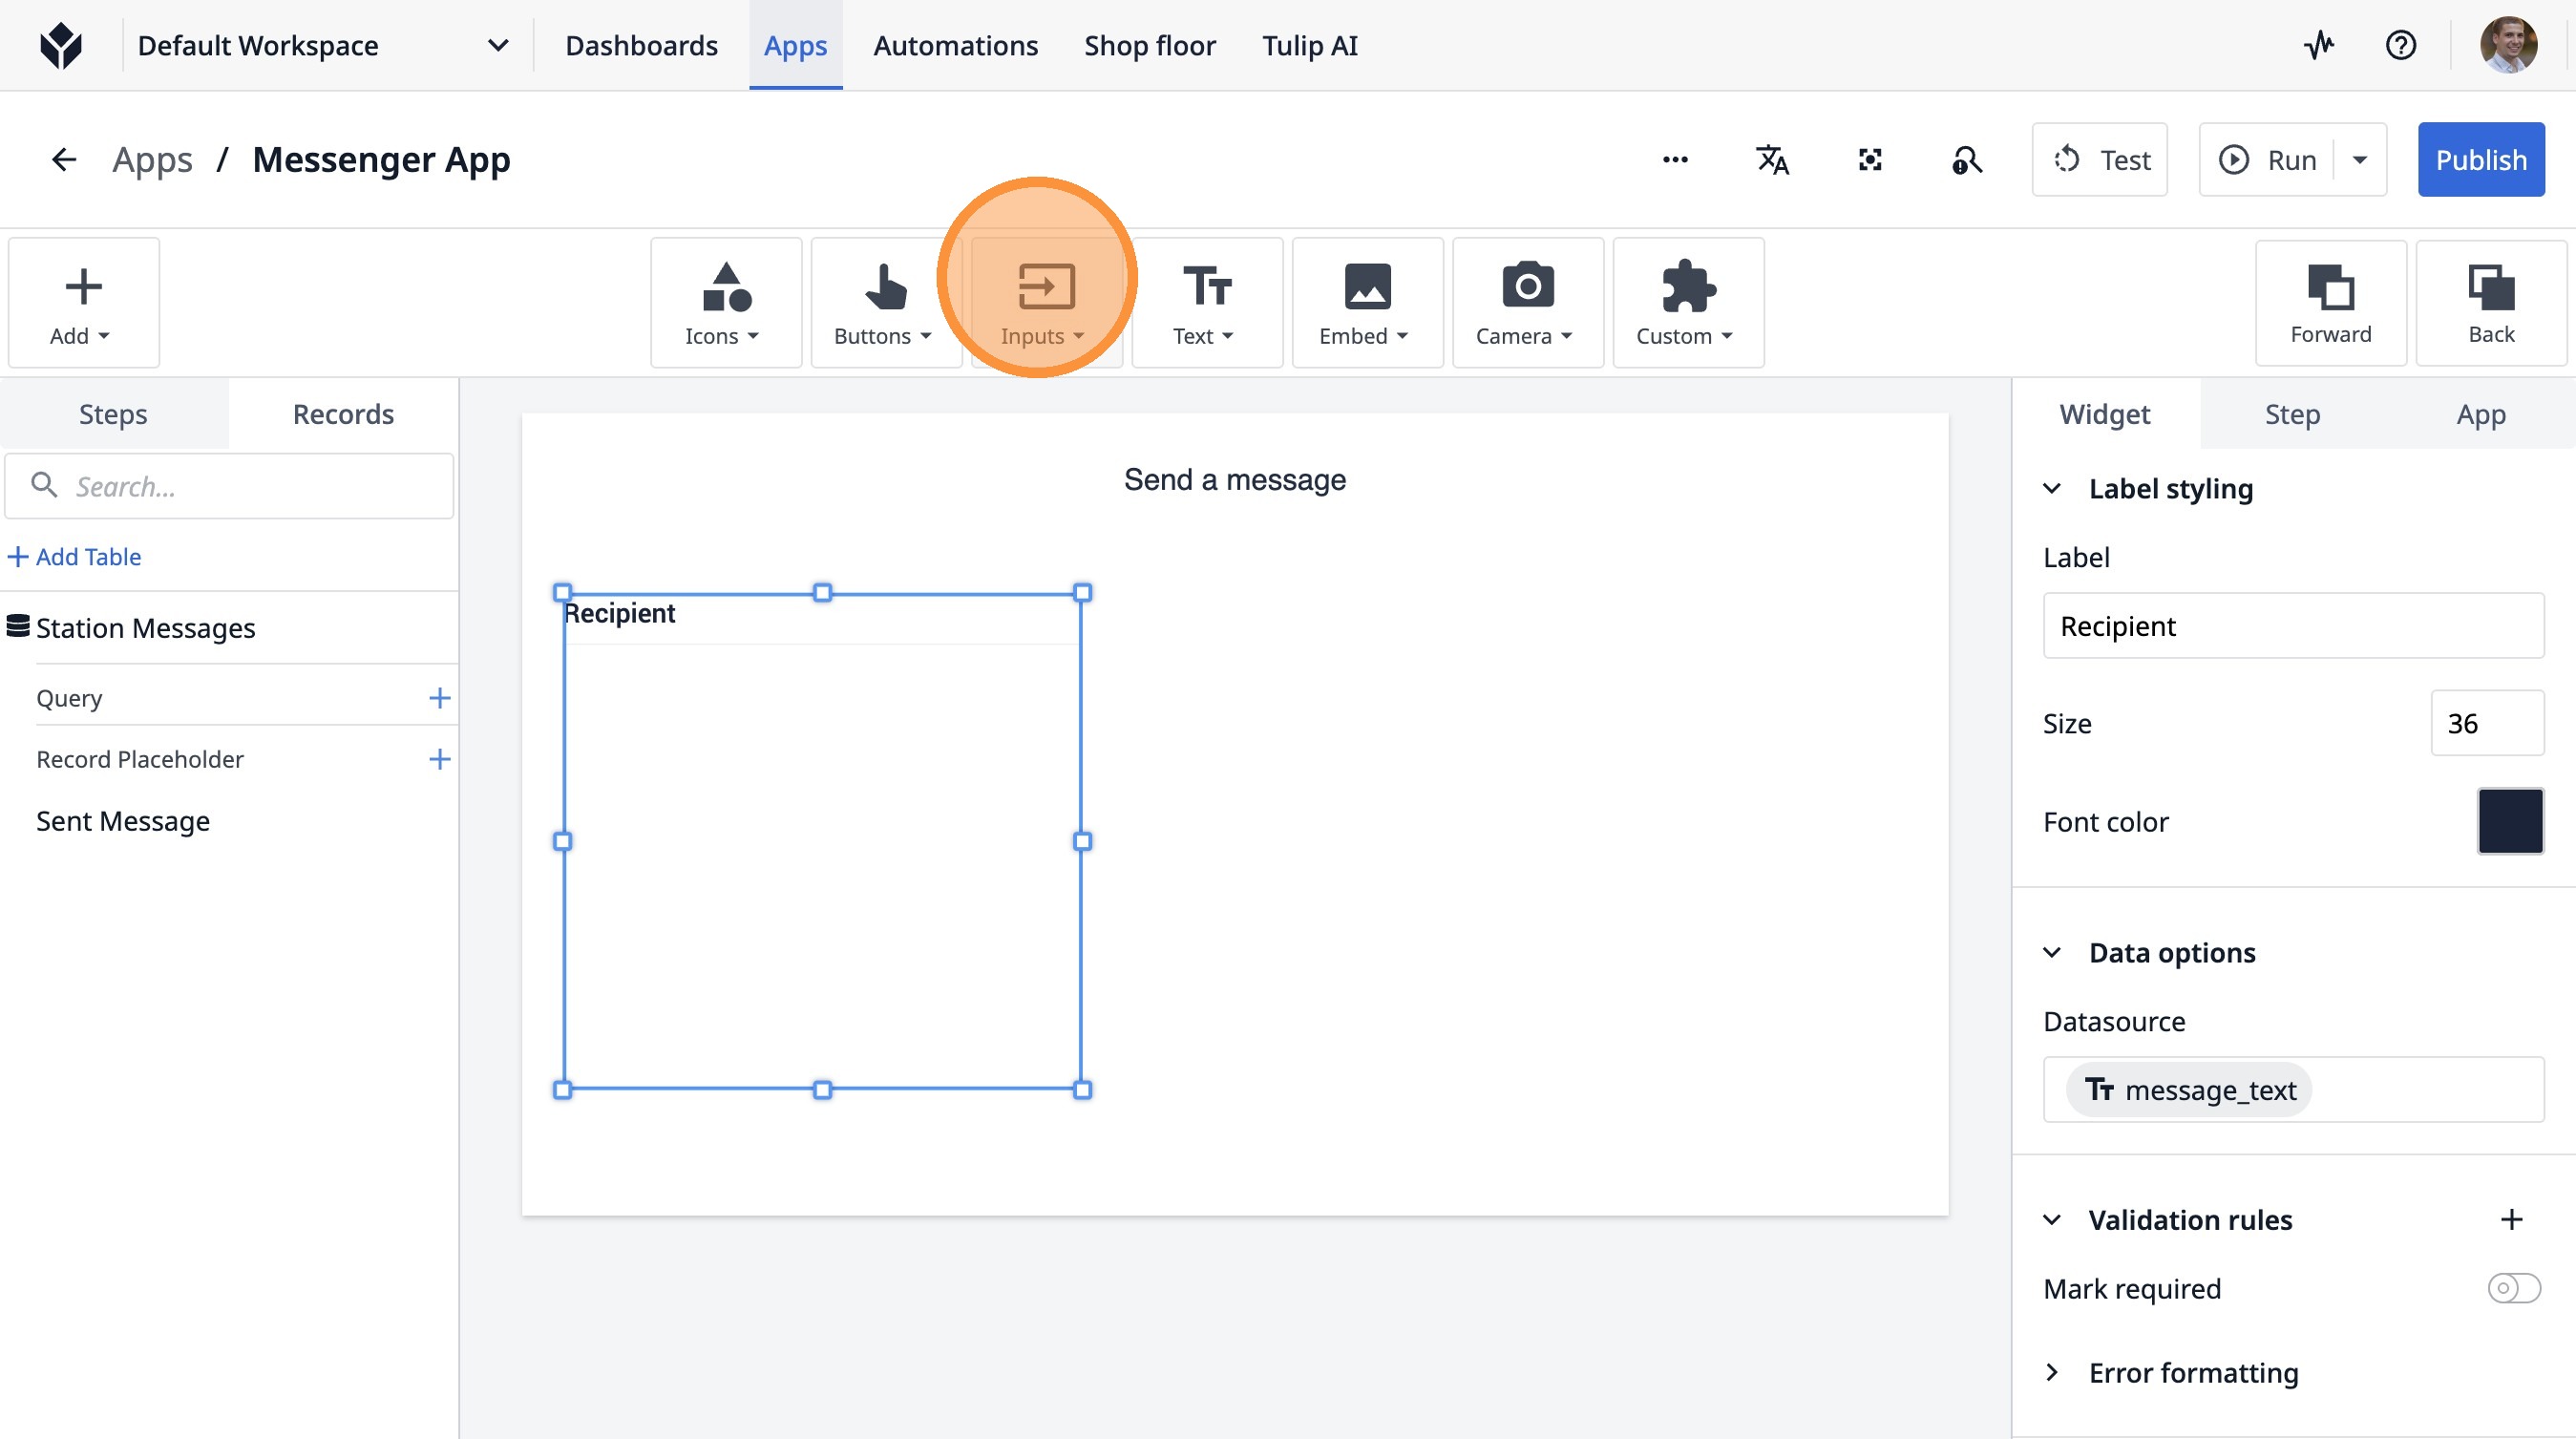This screenshot has width=2576, height=1439.
Task: Click the Publish button
Action: coord(2480,160)
